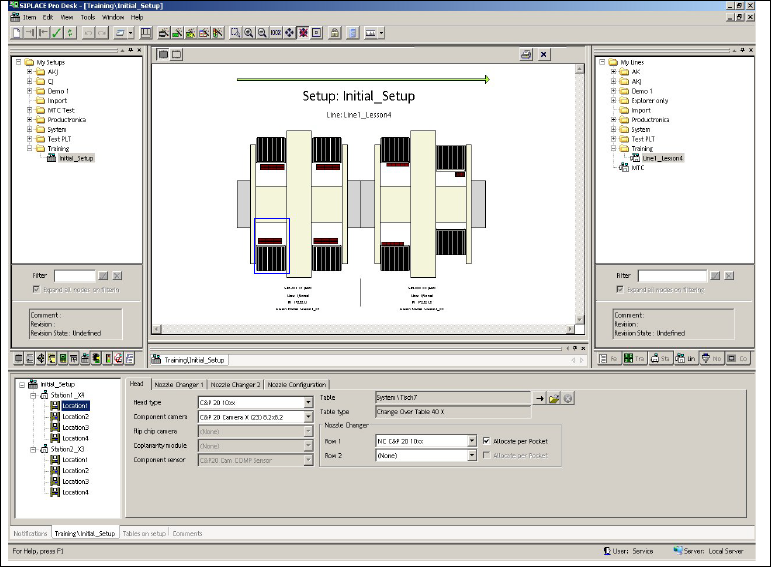
Task: Click the Filter input in My Setups panel
Action: [73, 275]
